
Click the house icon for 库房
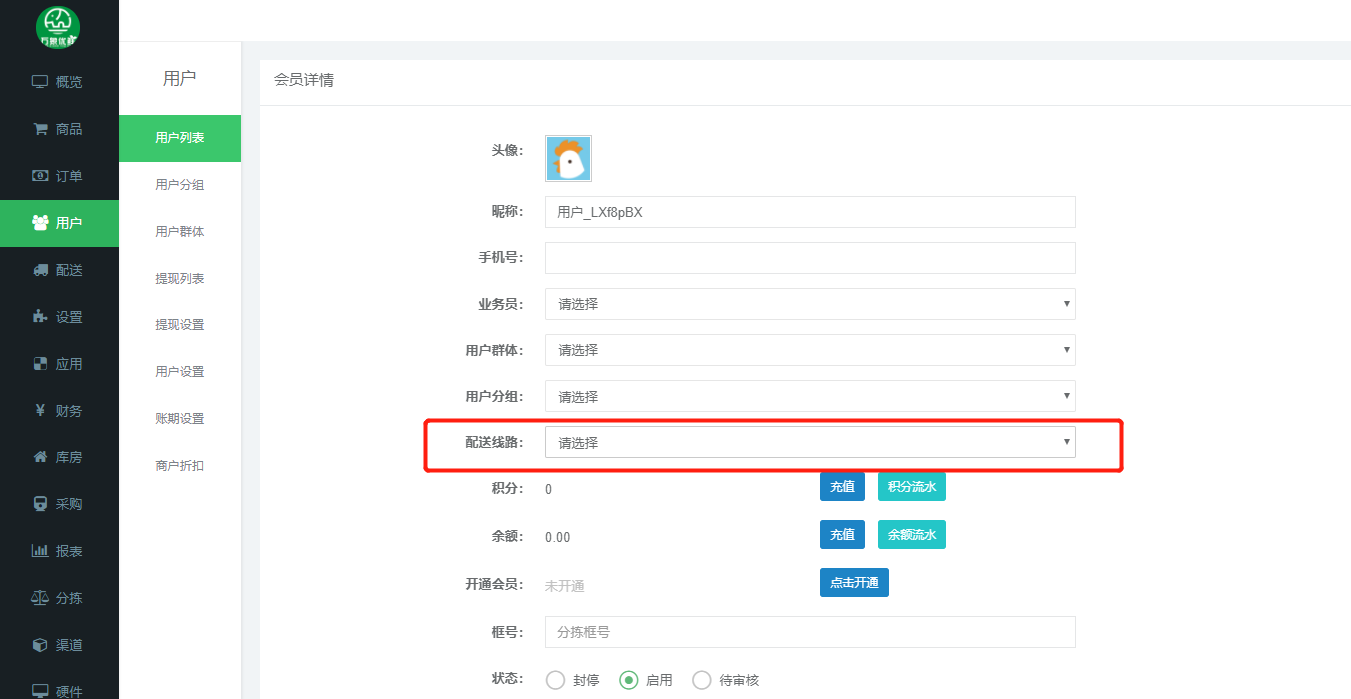click(40, 457)
